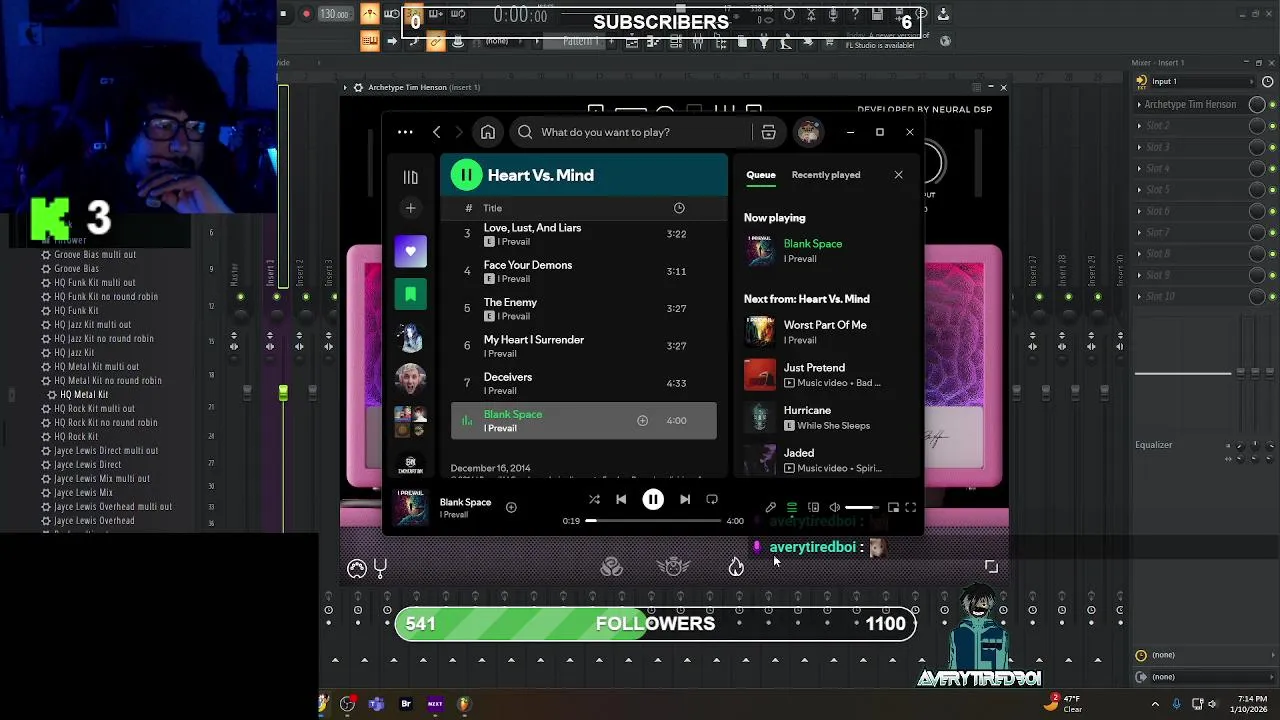The width and height of the screenshot is (1280, 720).
Task: Create a playlist with the plus icon
Action: point(410,208)
